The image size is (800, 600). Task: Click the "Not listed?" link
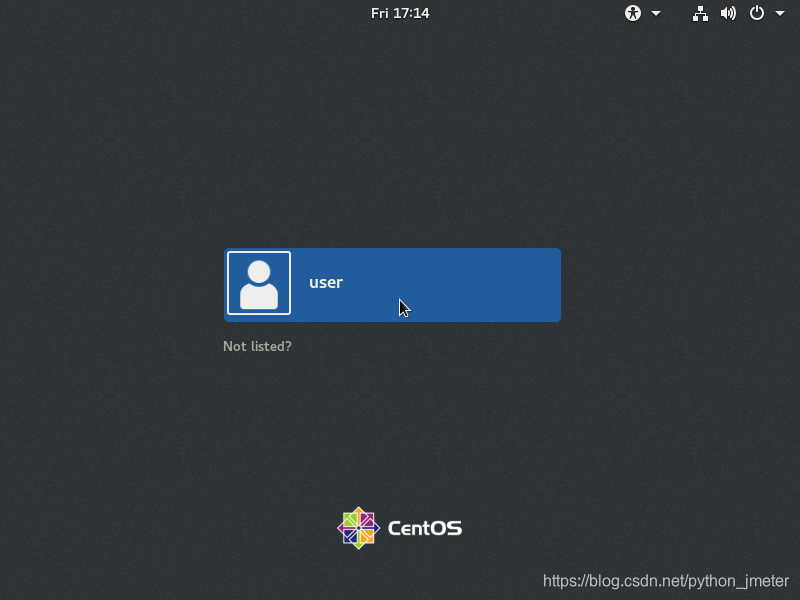(x=257, y=346)
